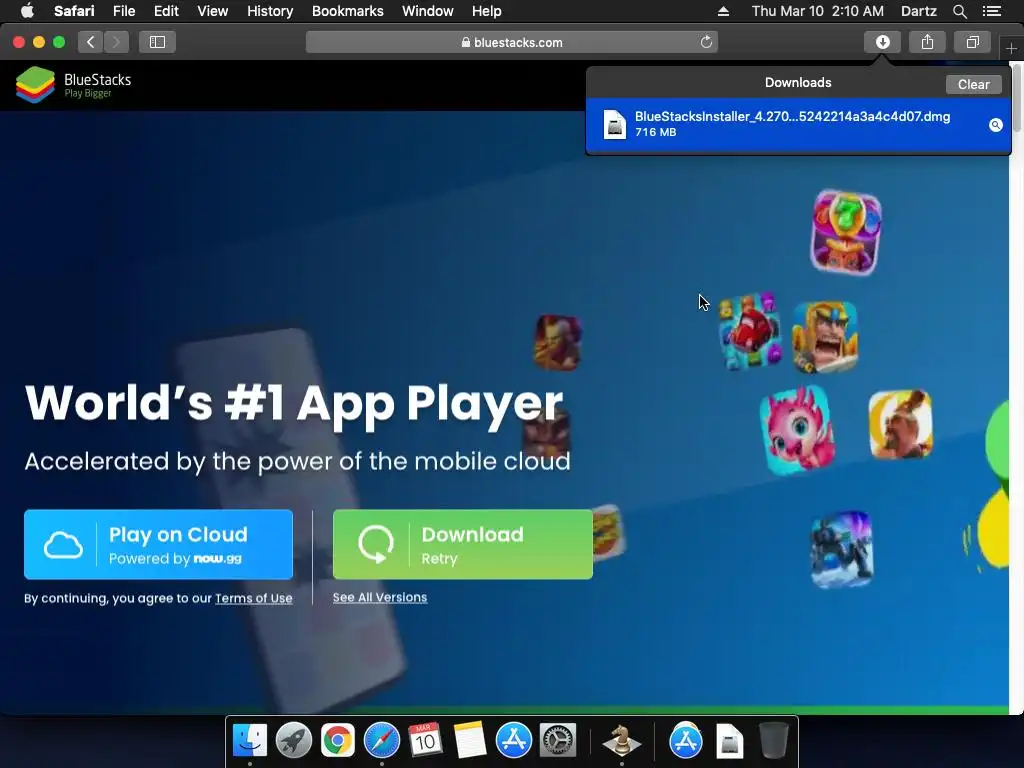Click the slot machine 7 game icon
The width and height of the screenshot is (1024, 768).
[x=846, y=232]
